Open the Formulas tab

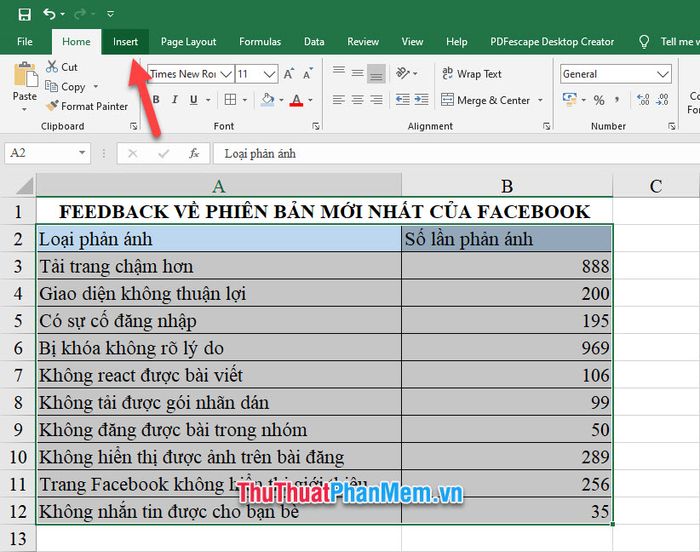(260, 42)
